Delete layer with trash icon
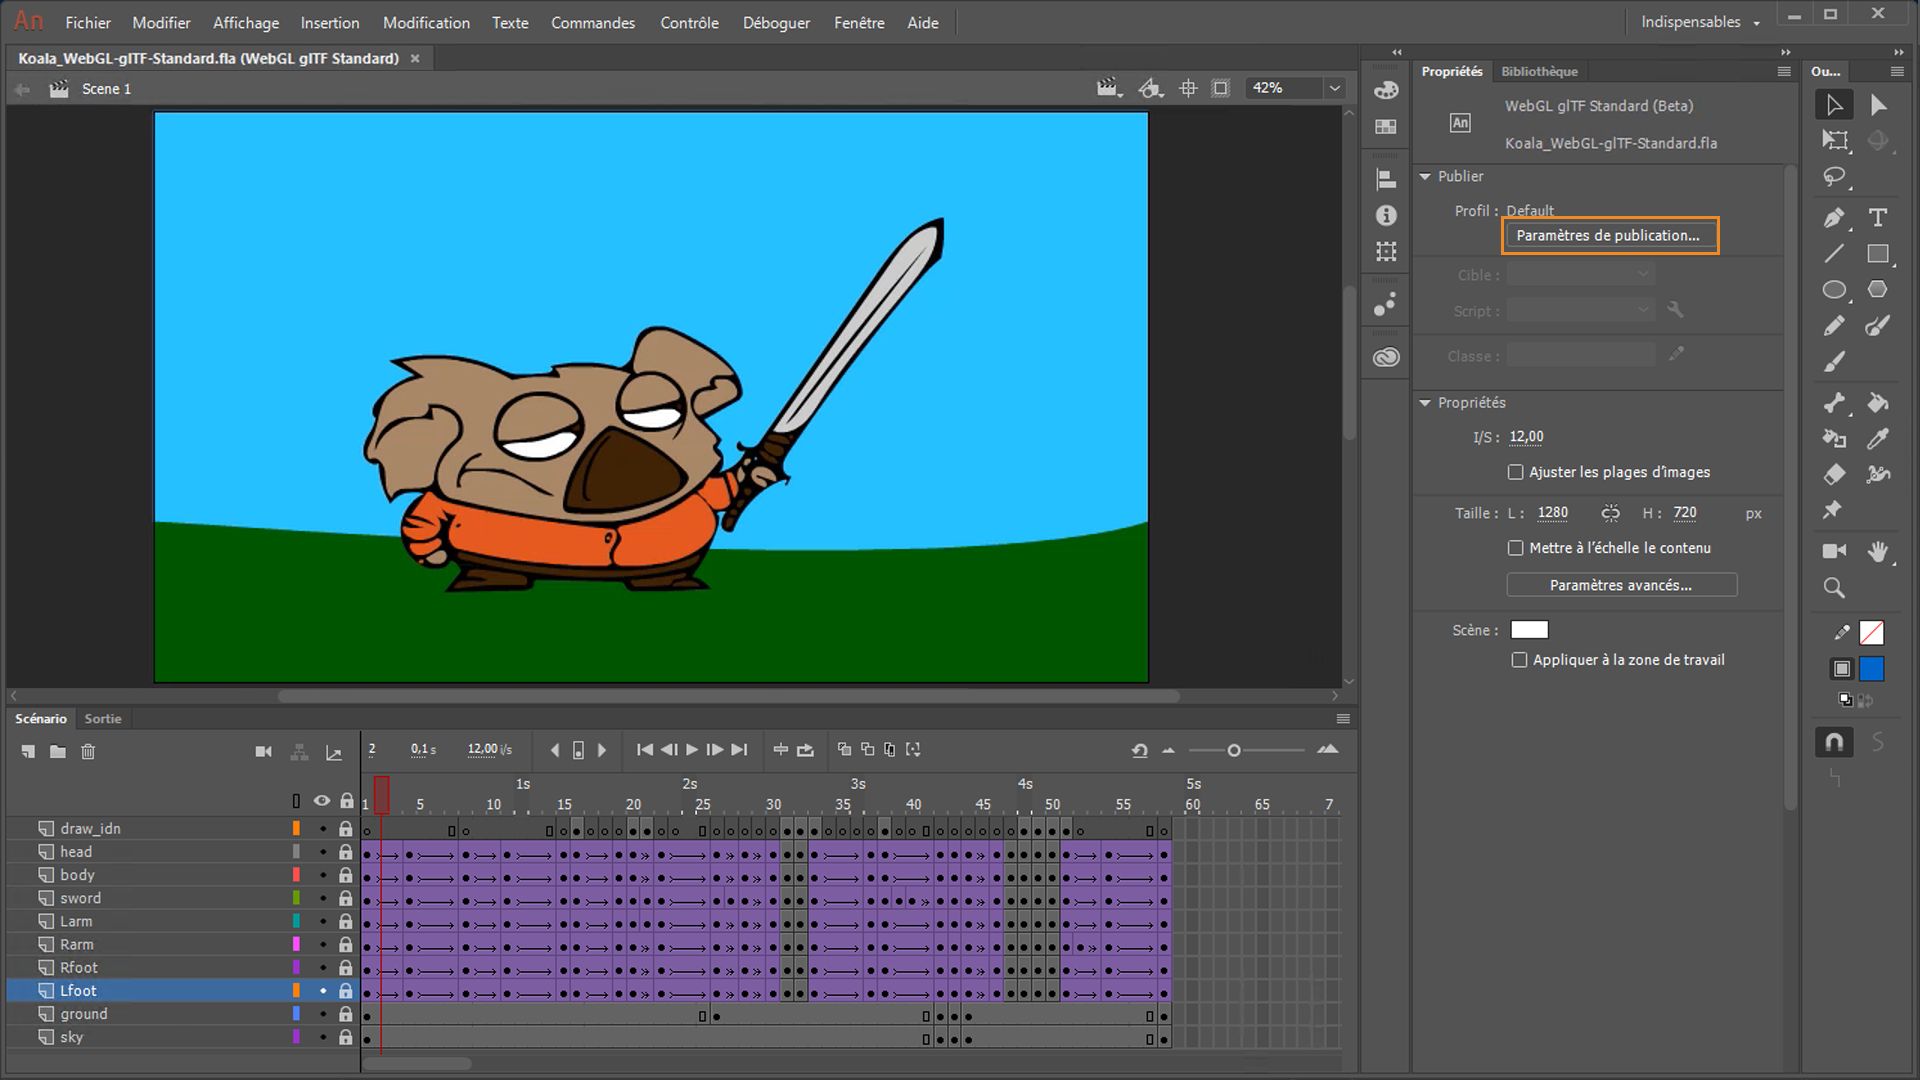This screenshot has height=1080, width=1920. (88, 752)
